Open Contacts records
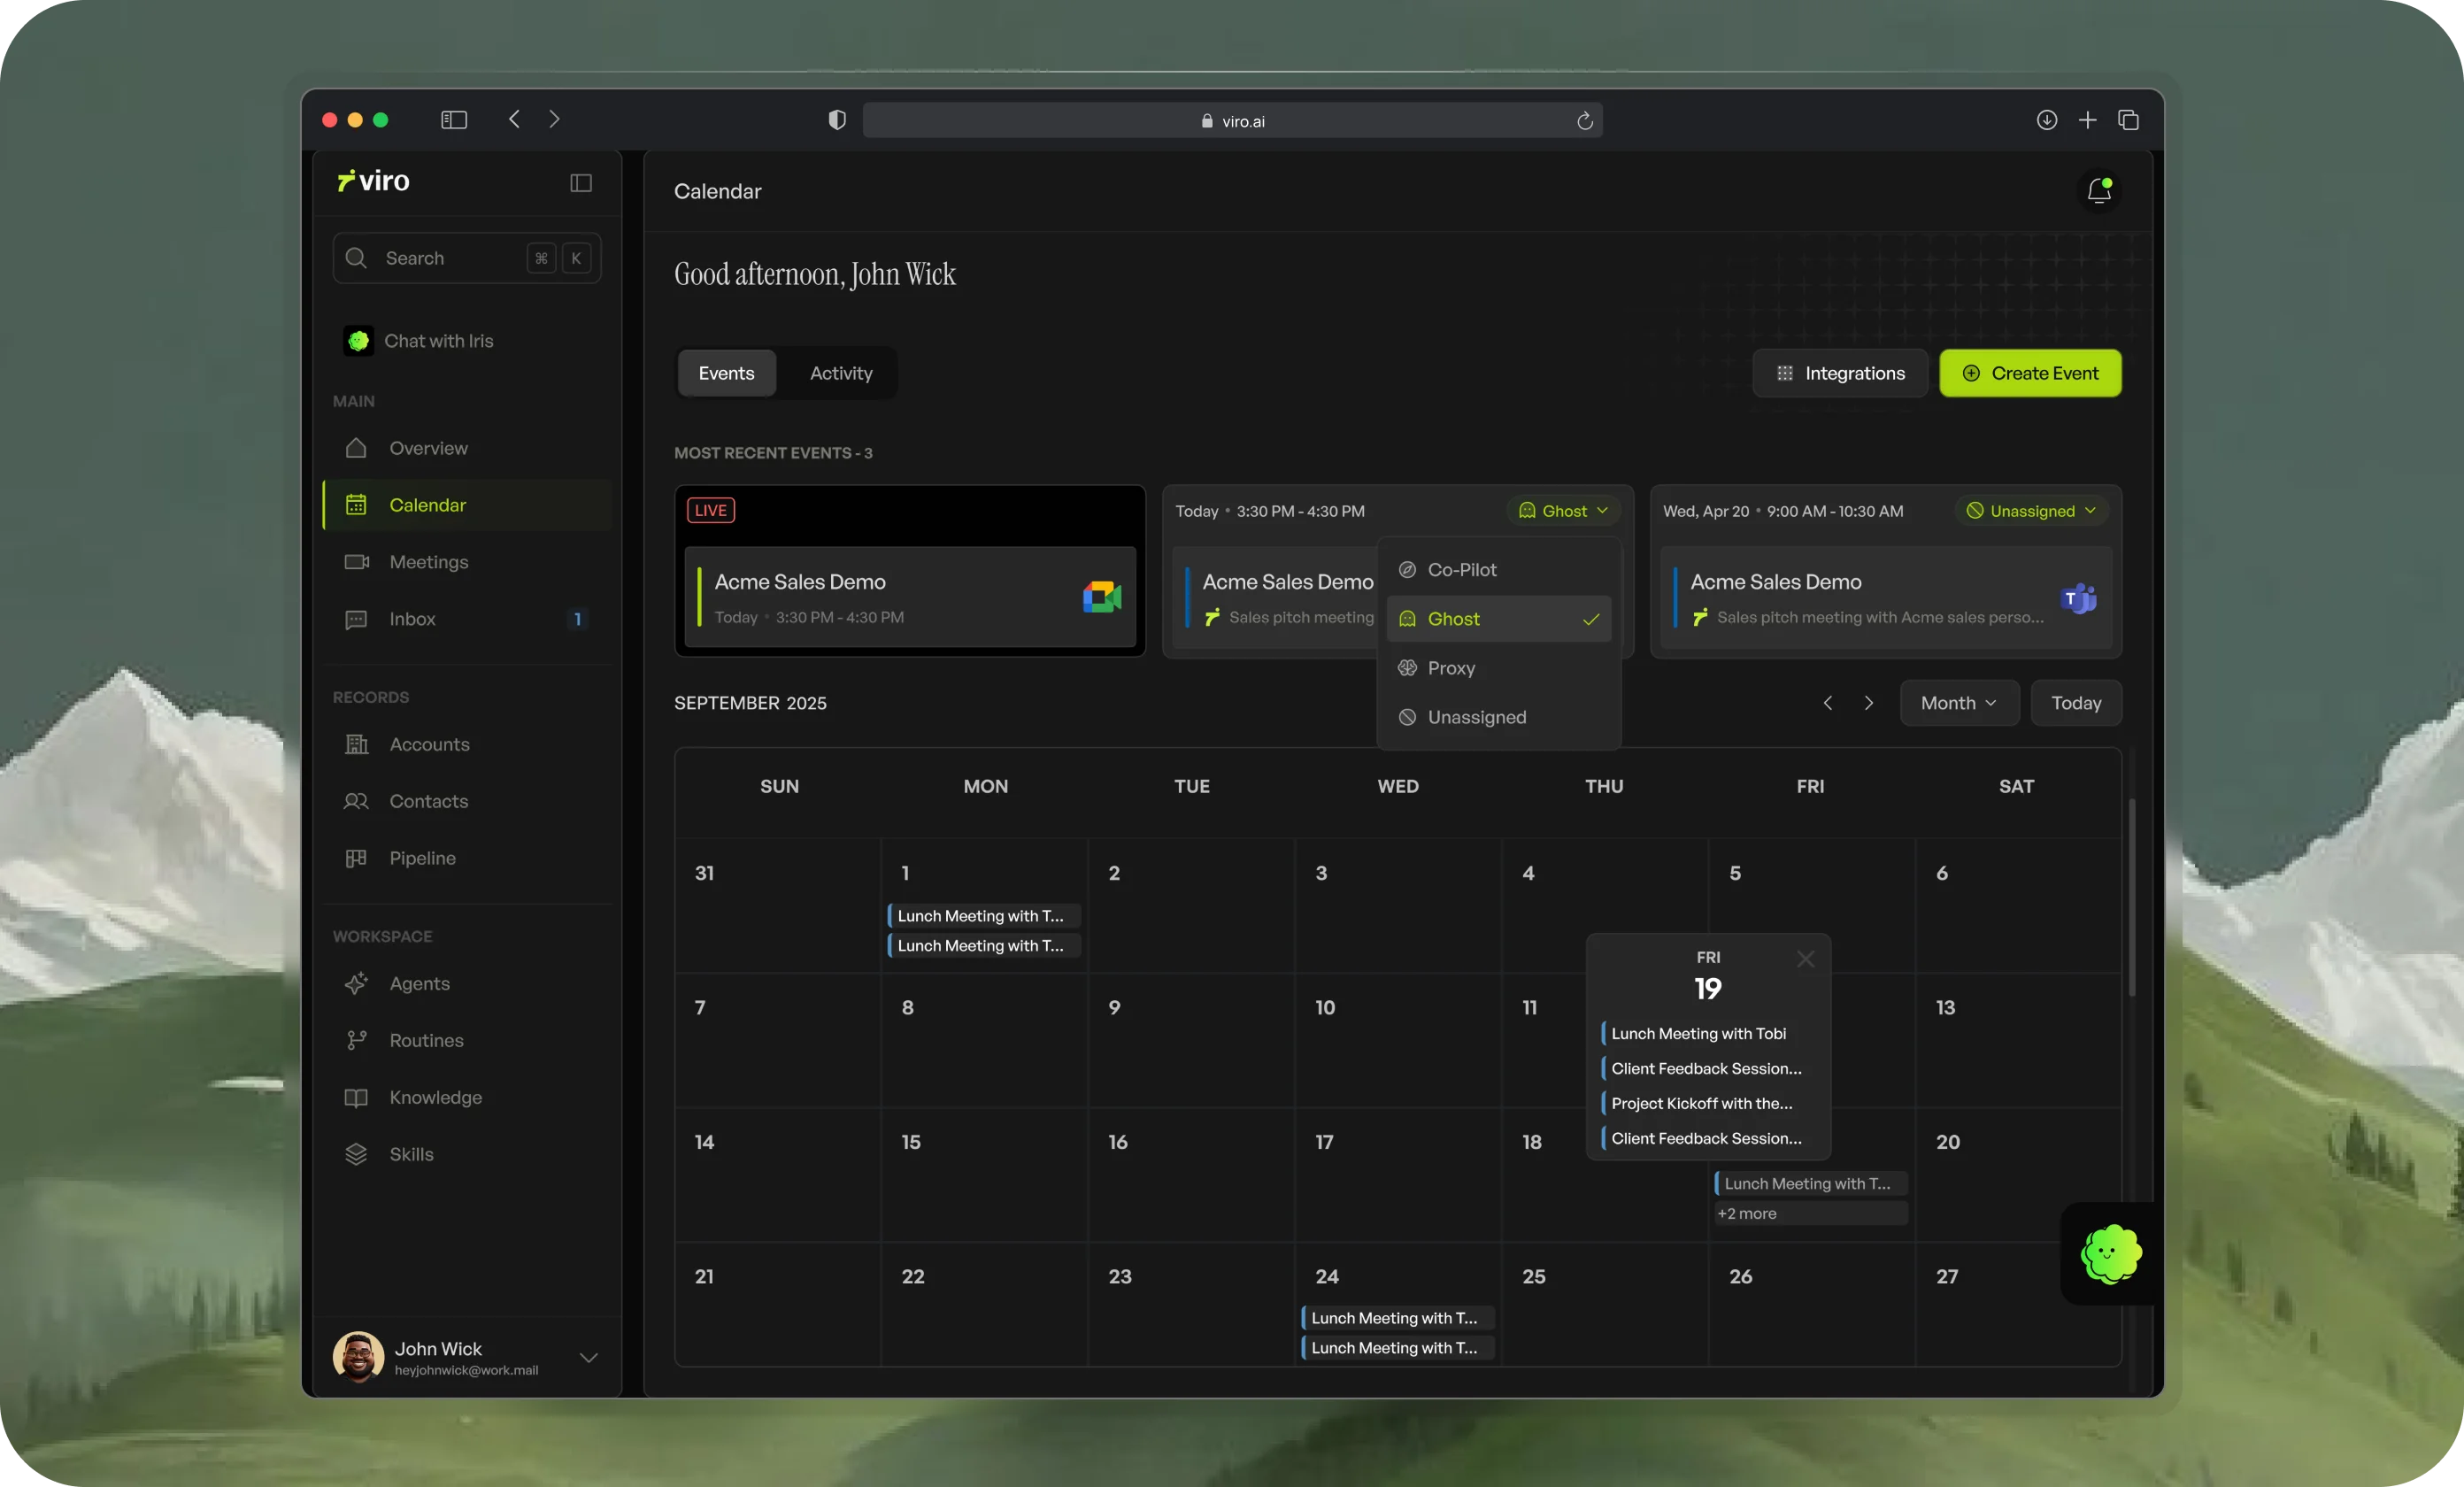This screenshot has width=2464, height=1487. (466, 801)
